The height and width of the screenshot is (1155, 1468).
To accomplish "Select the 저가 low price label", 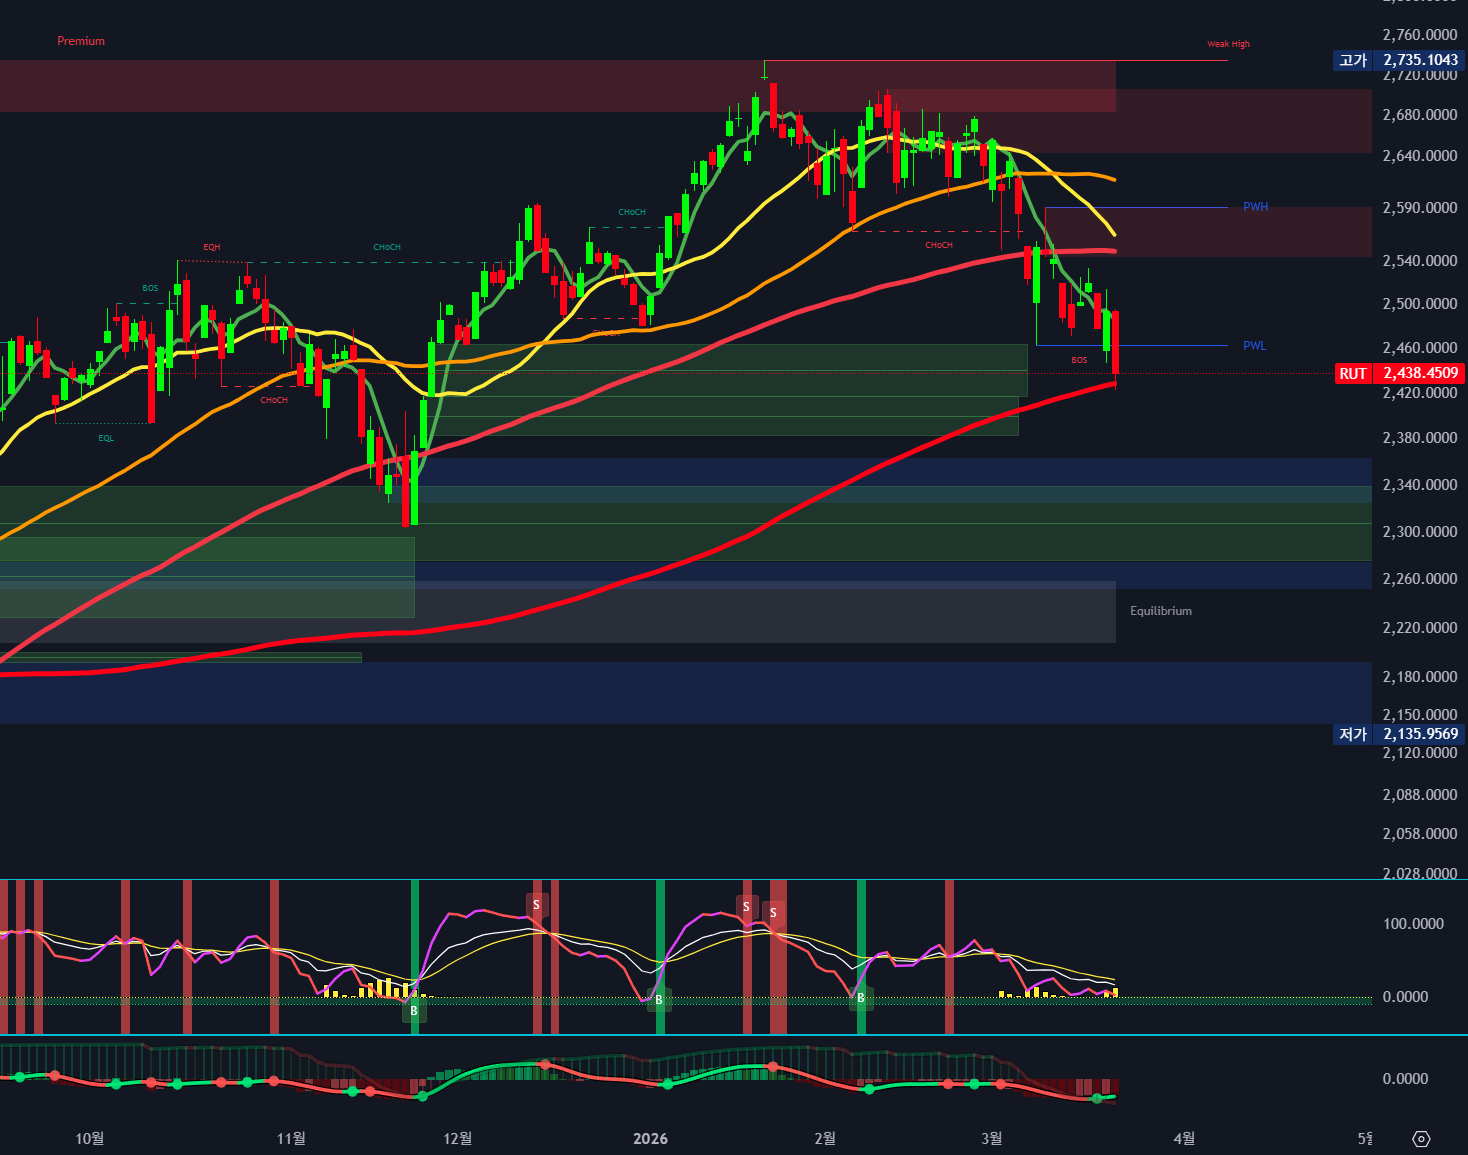I will click(x=1352, y=734).
